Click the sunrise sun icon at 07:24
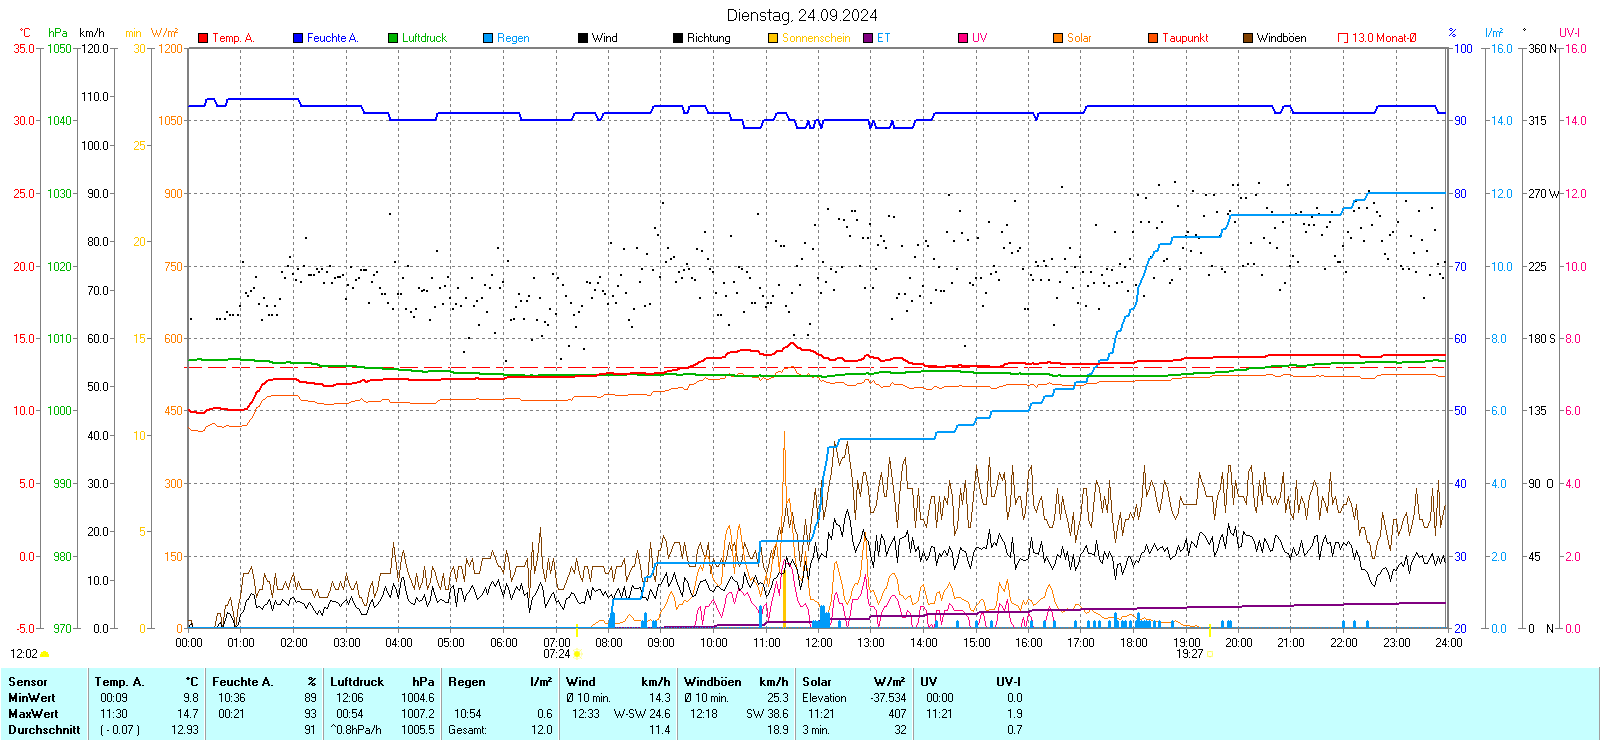The image size is (1600, 740). [x=577, y=654]
